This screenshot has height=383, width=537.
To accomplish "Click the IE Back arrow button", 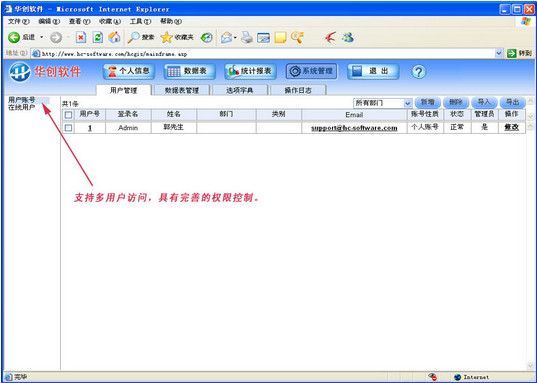I will tap(14, 37).
